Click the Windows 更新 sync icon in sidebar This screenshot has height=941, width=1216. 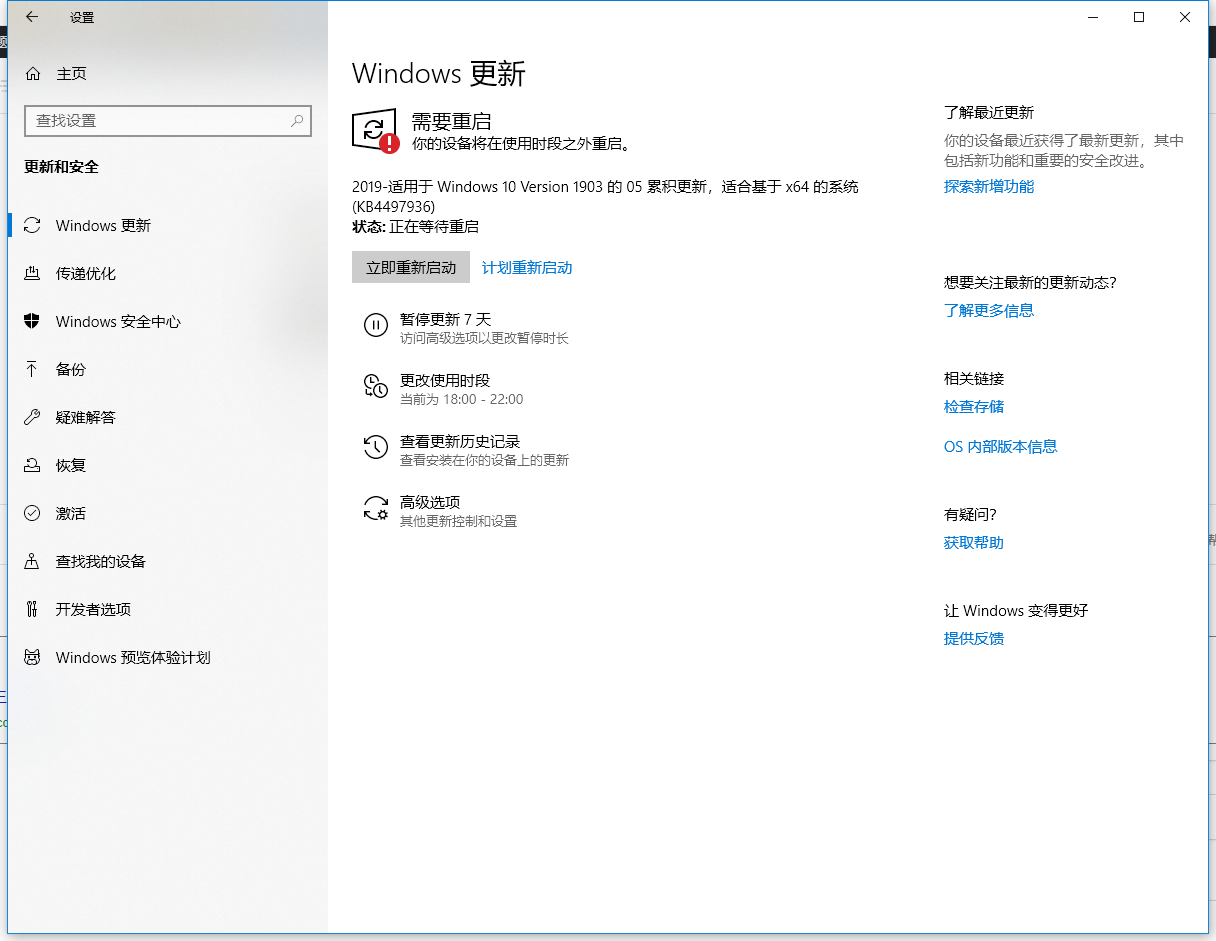pos(33,226)
